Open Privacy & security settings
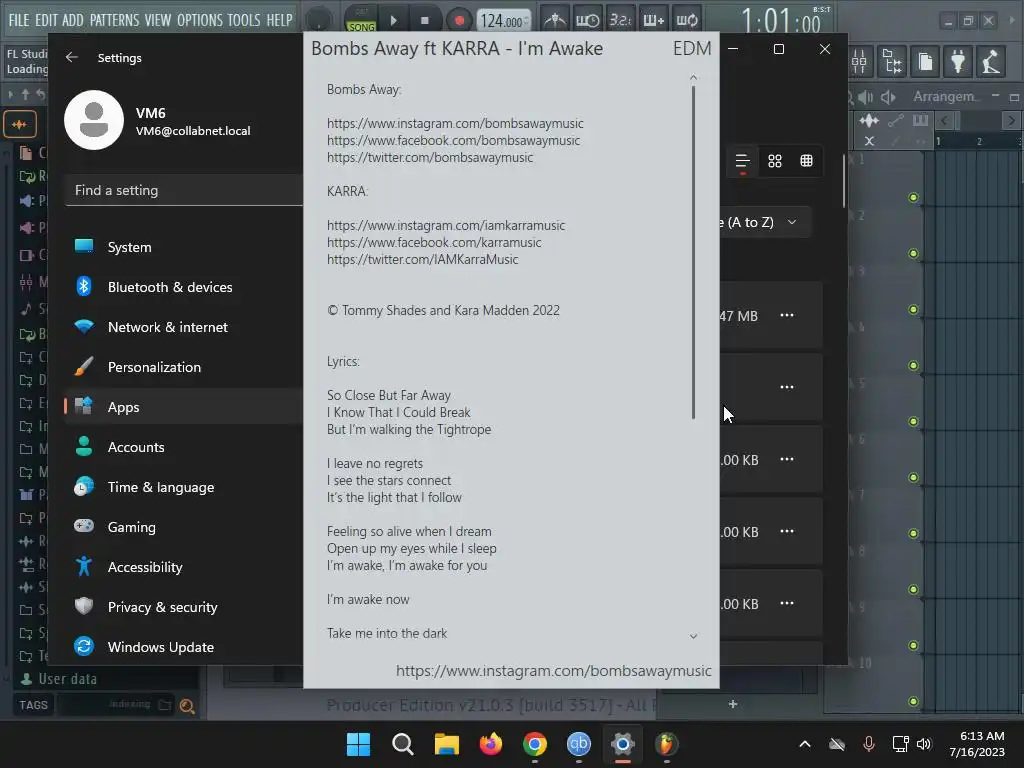 pyautogui.click(x=183, y=607)
